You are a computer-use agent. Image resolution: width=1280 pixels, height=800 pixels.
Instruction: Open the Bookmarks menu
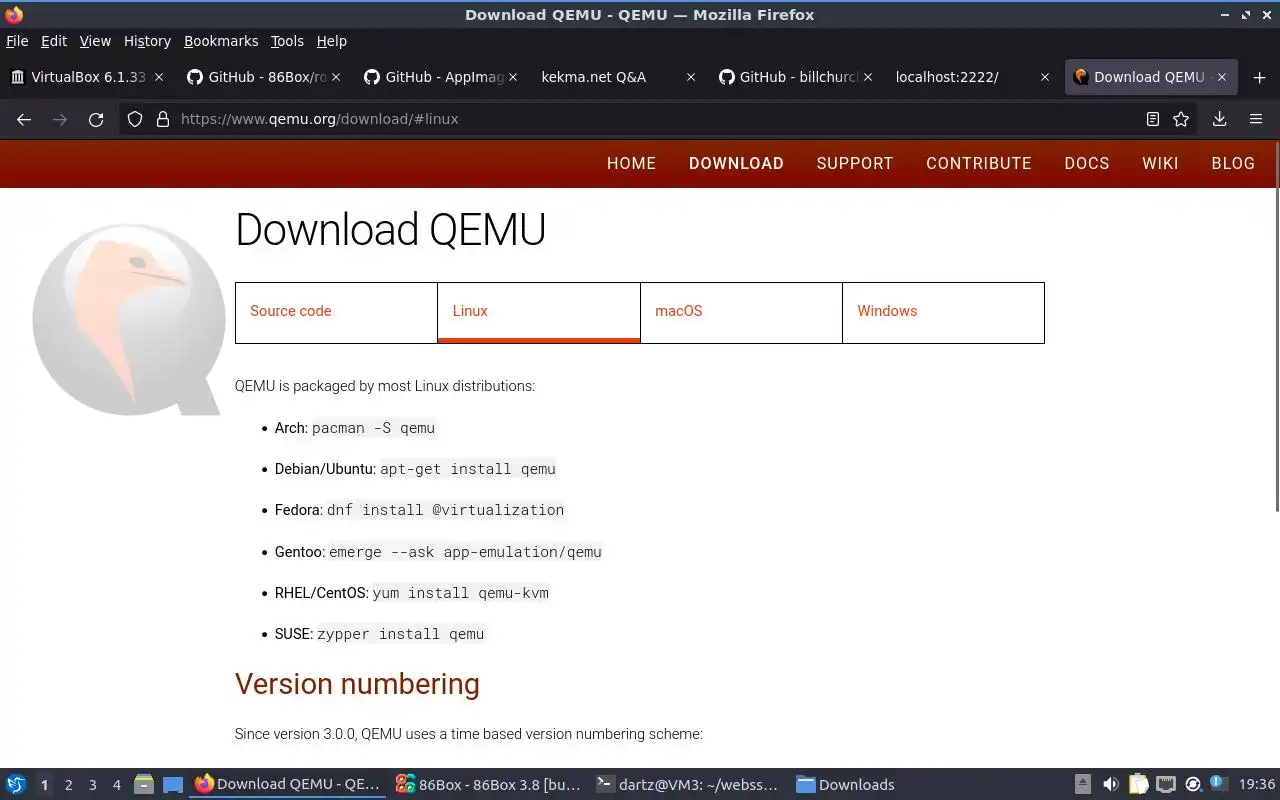coord(221,41)
